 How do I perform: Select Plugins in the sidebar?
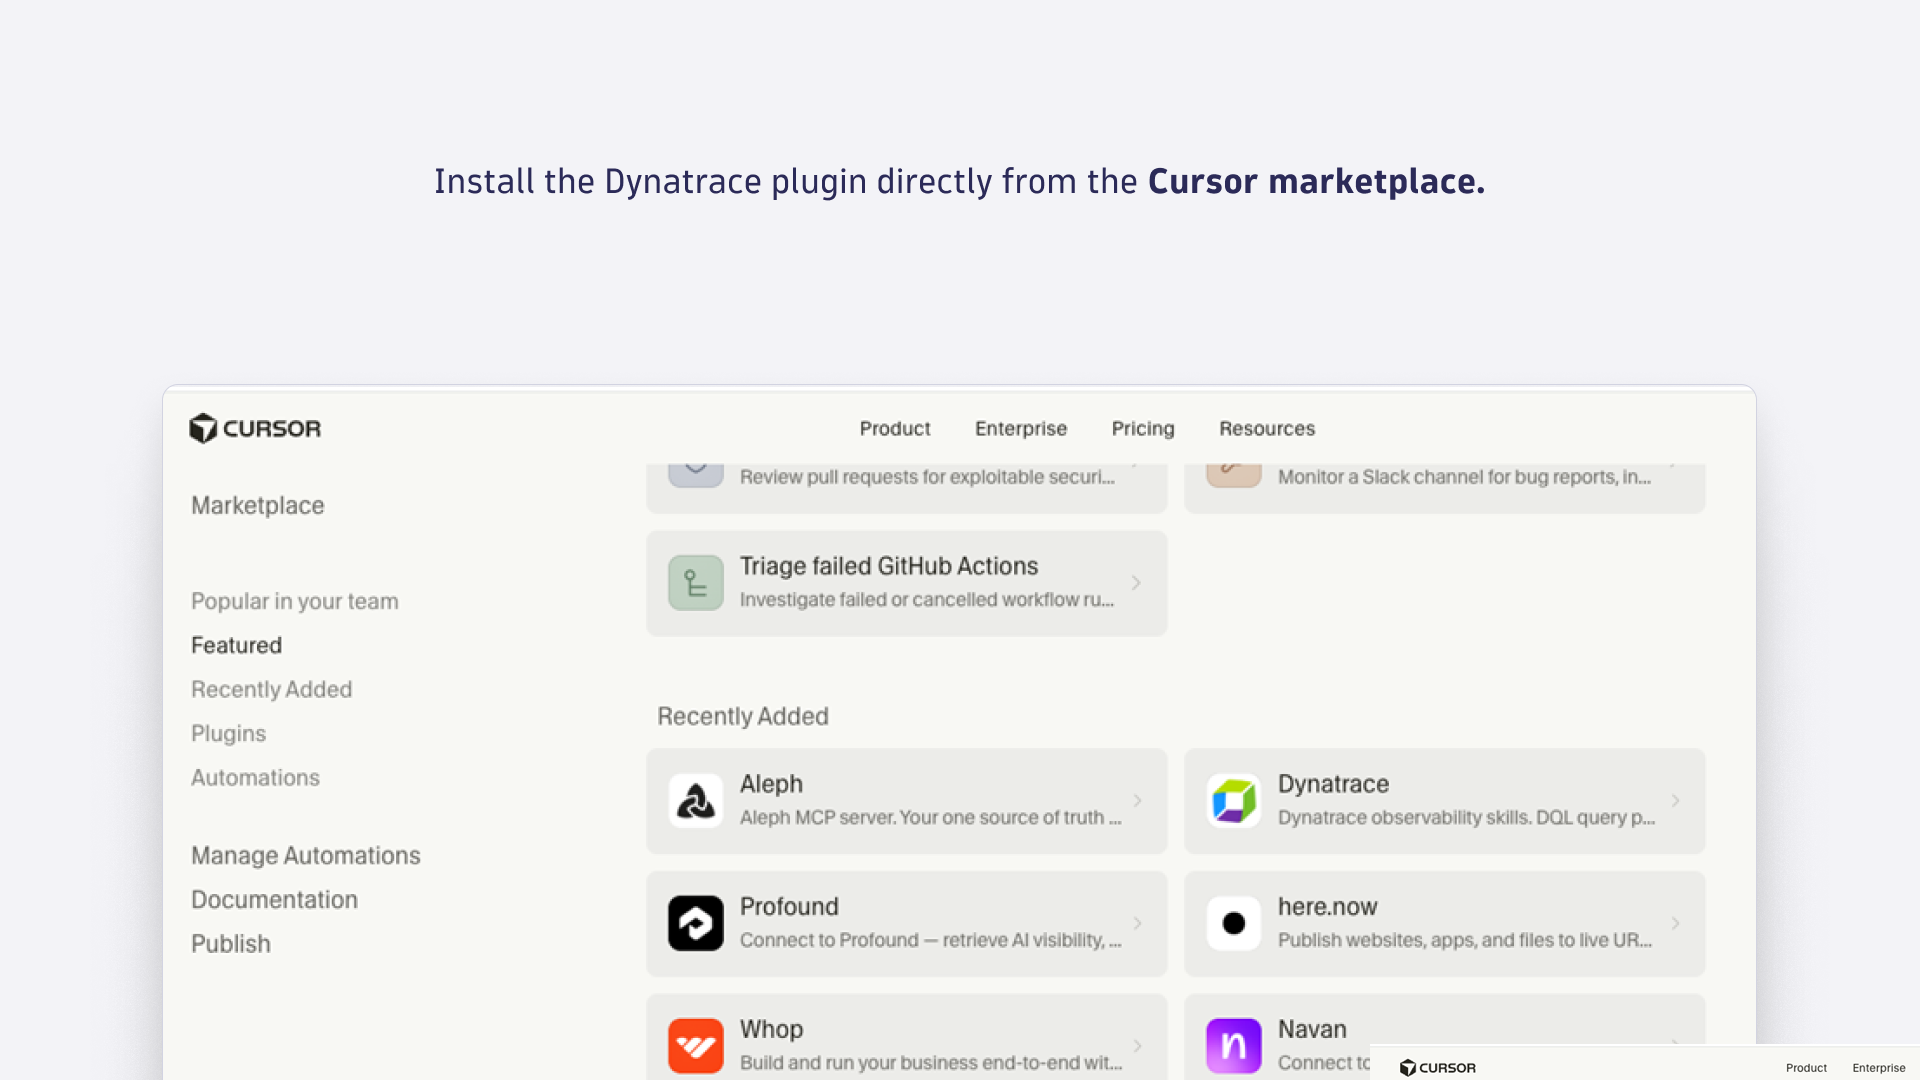pyautogui.click(x=229, y=733)
